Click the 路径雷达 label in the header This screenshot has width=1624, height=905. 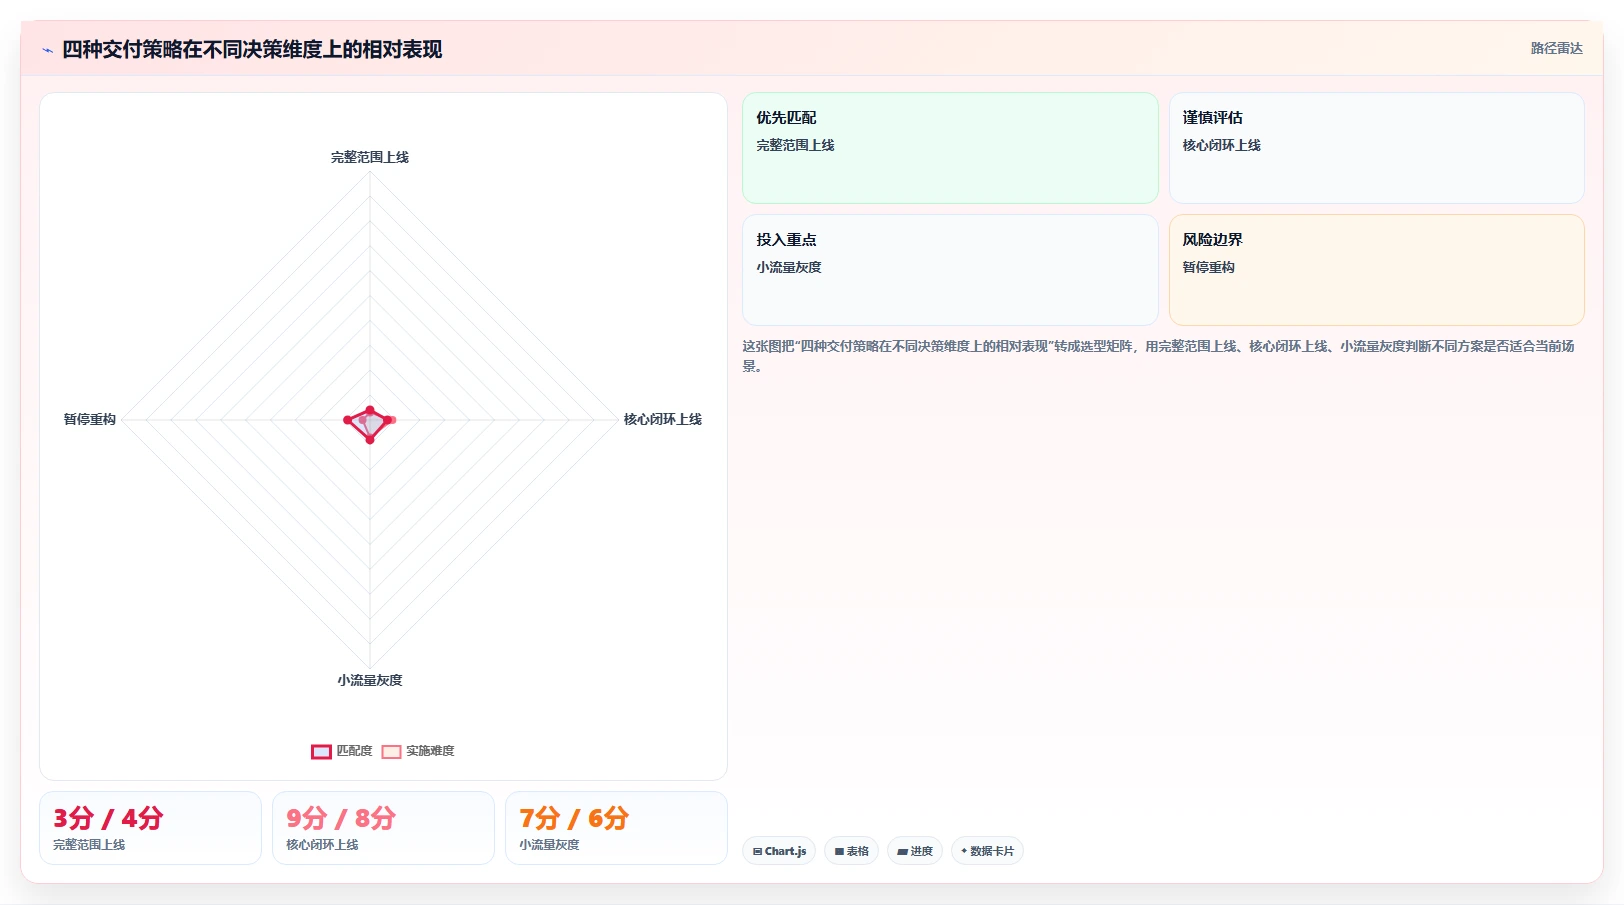click(x=1556, y=48)
